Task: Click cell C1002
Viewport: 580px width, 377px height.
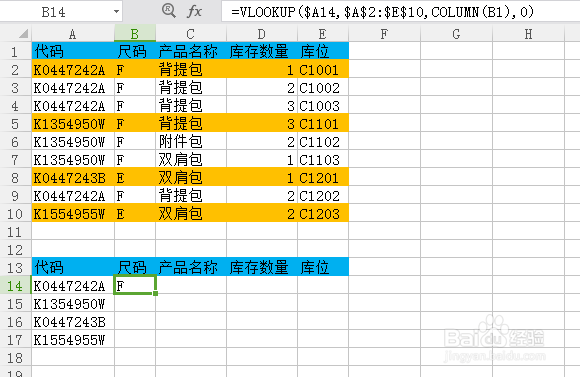Action: click(323, 87)
